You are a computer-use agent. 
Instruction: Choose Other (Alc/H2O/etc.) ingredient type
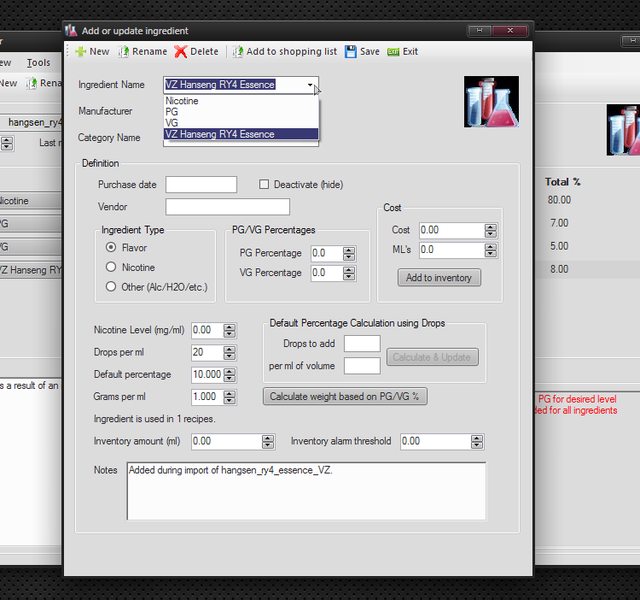click(111, 287)
